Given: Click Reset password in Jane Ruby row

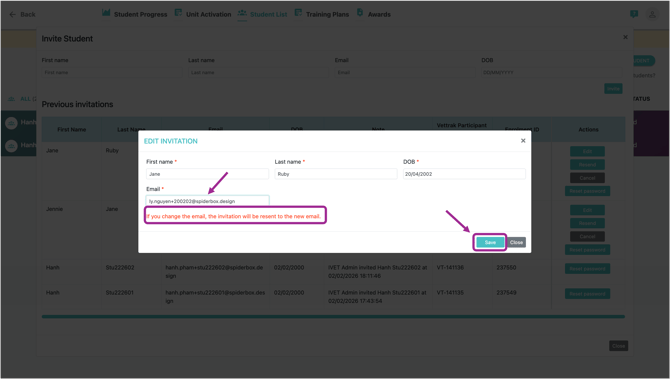Looking at the screenshot, I should click(587, 191).
